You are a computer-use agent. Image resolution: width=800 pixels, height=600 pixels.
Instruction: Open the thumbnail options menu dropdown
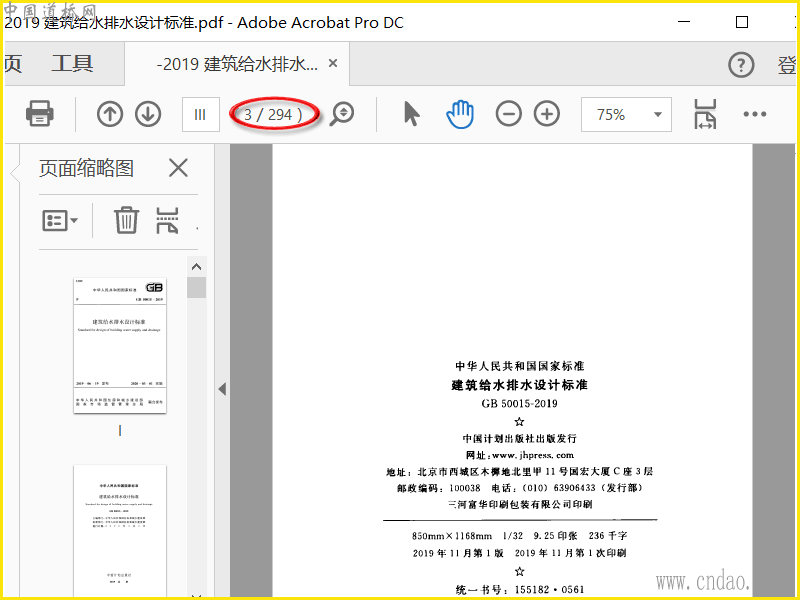60,220
